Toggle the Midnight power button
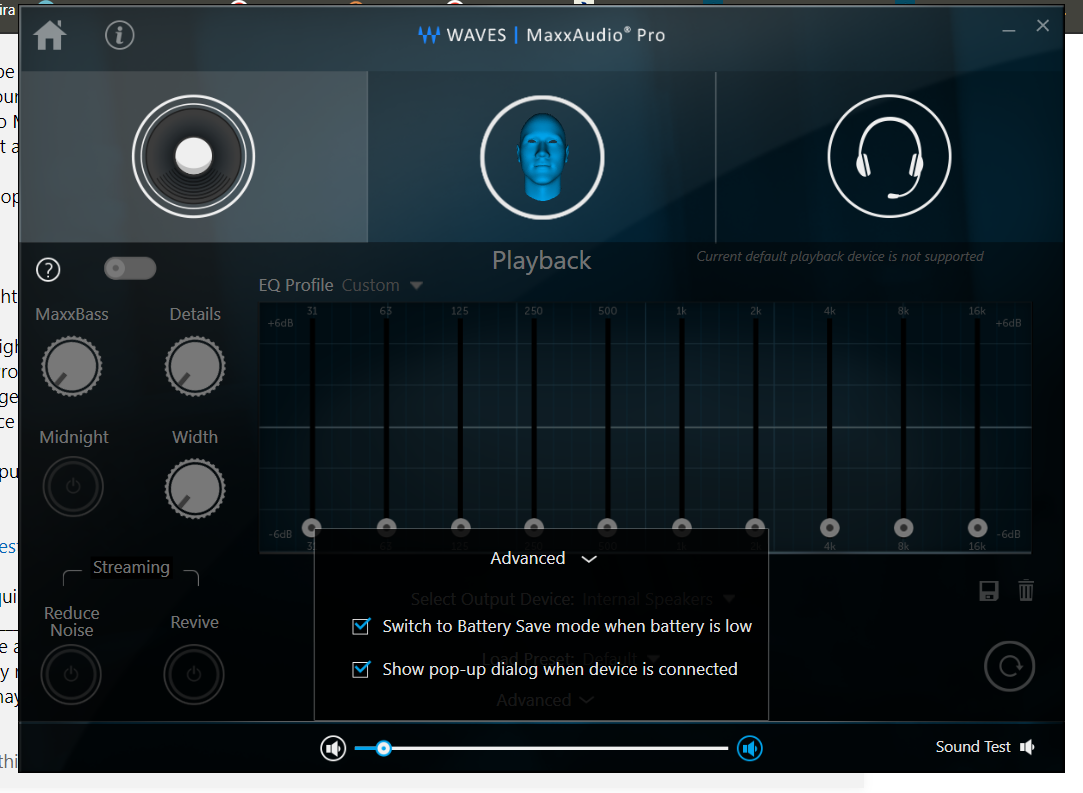This screenshot has height=793, width=1083. pyautogui.click(x=73, y=487)
